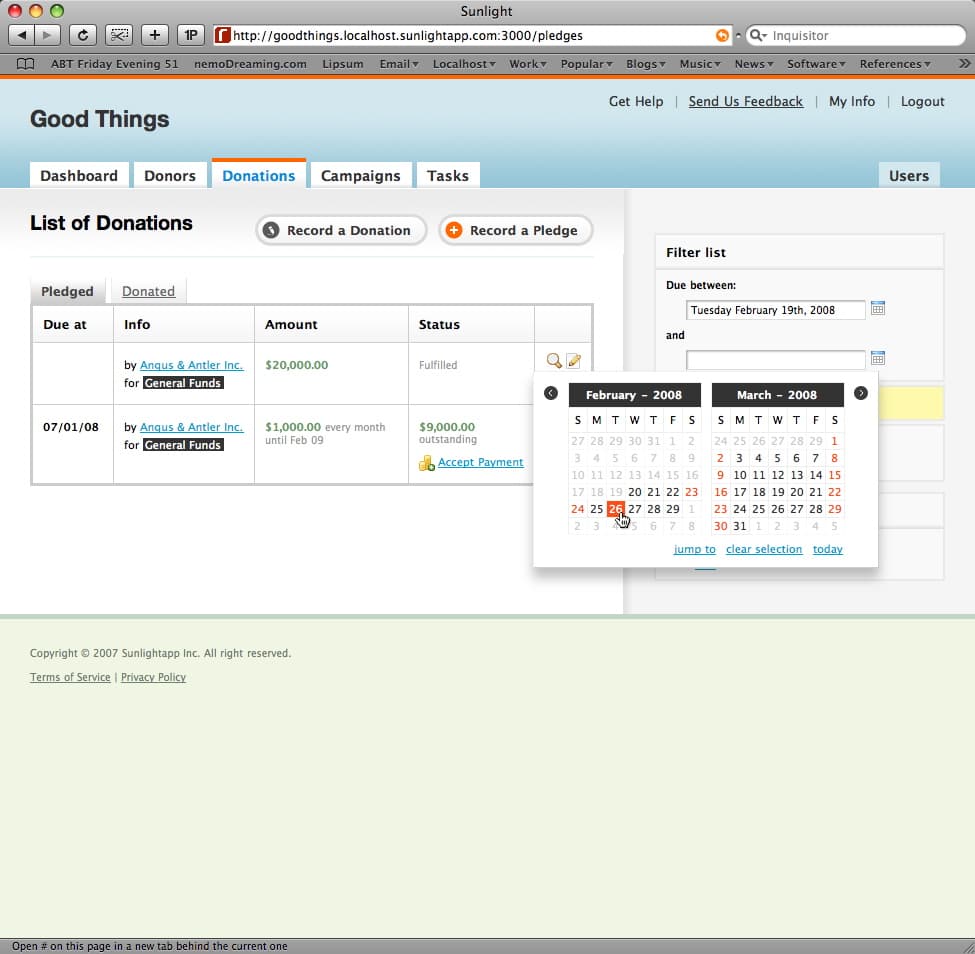975x954 pixels.
Task: Open the calendar icon beside the first due date field
Action: (878, 309)
